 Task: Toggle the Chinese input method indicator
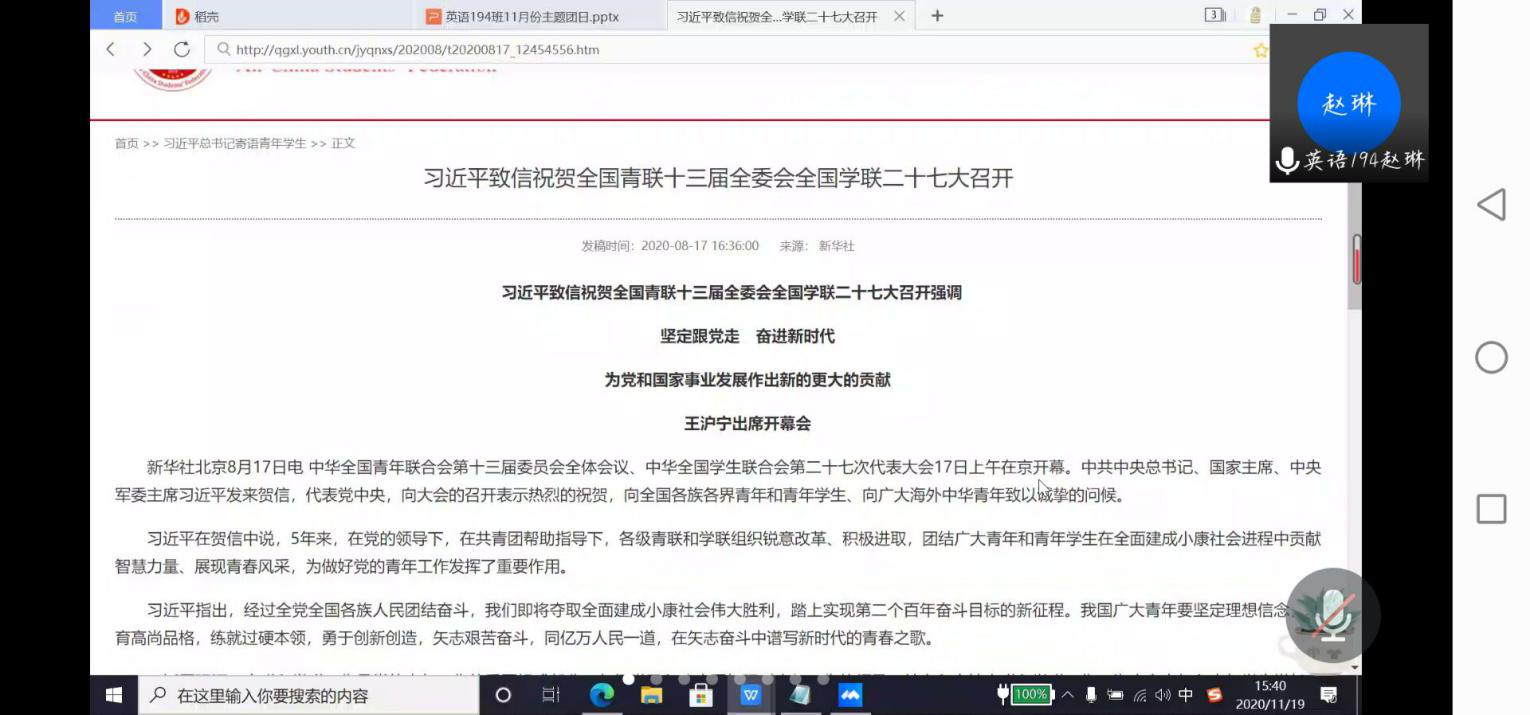[1186, 695]
